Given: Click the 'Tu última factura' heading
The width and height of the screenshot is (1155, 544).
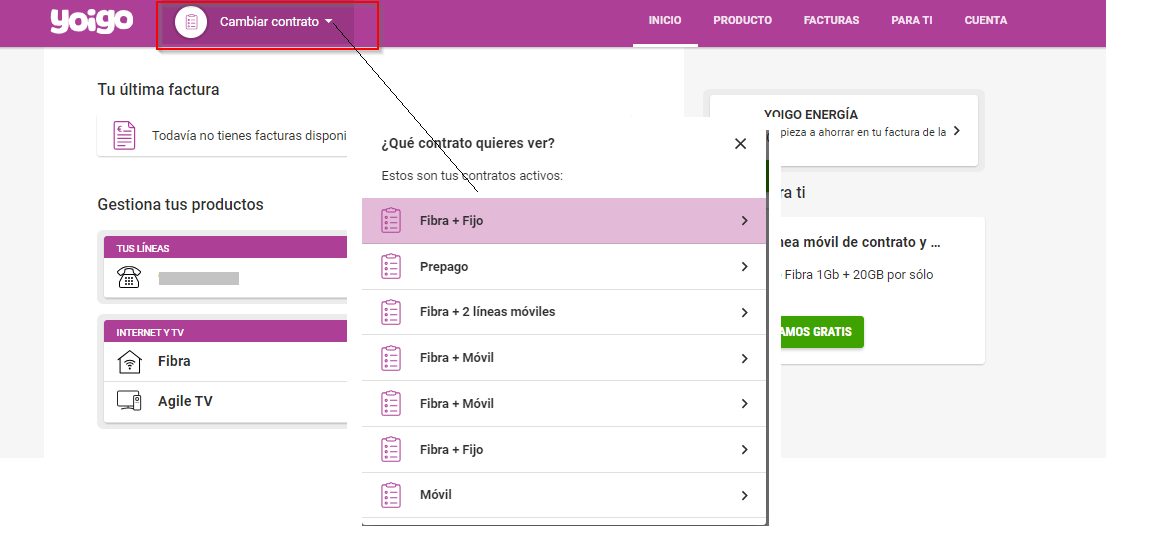Looking at the screenshot, I should 158,89.
